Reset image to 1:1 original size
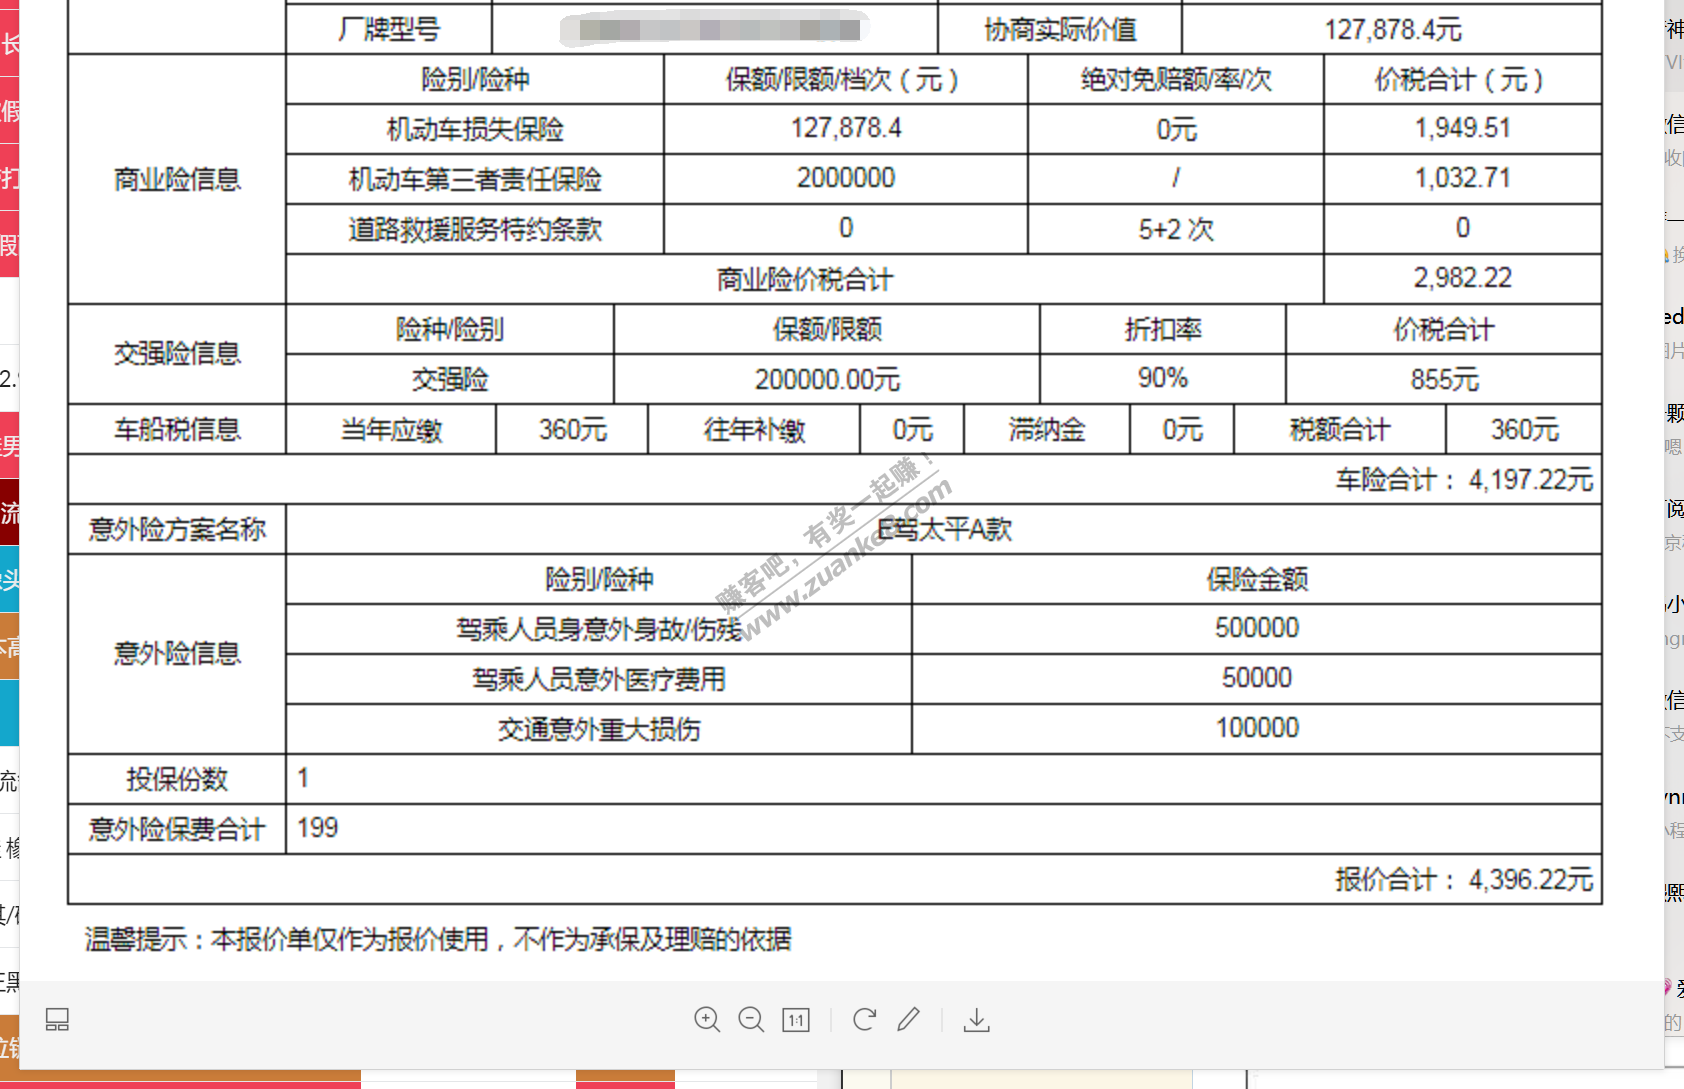 (796, 1020)
